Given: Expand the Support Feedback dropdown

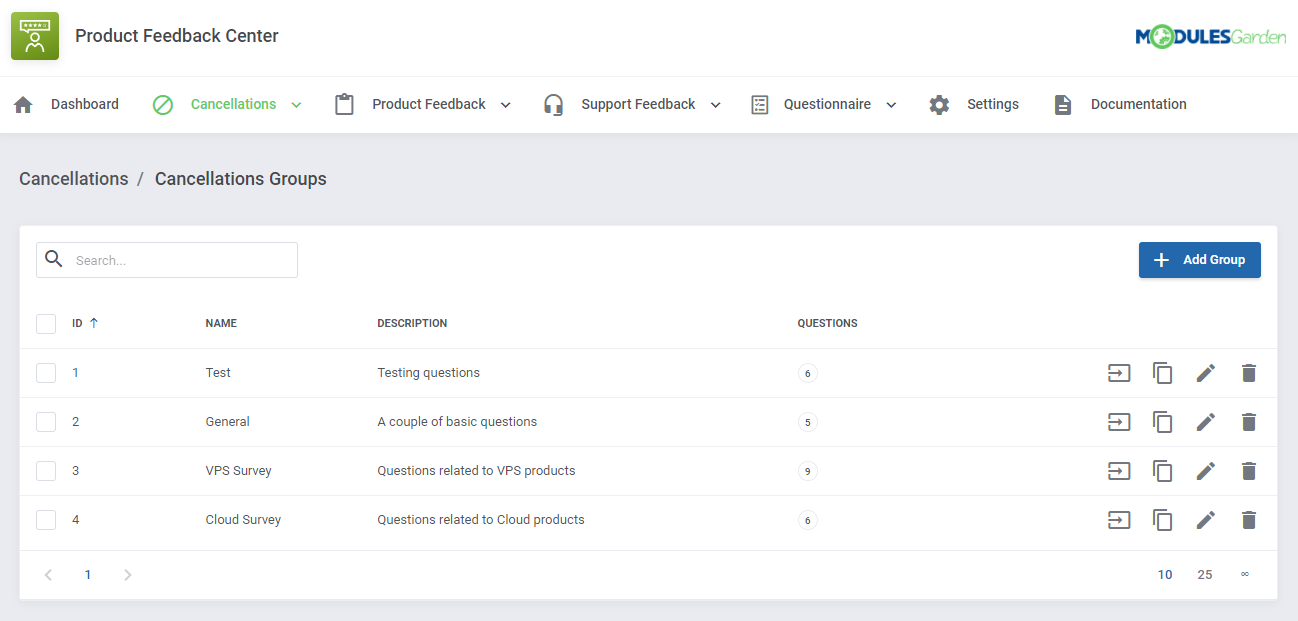Looking at the screenshot, I should tap(714, 104).
